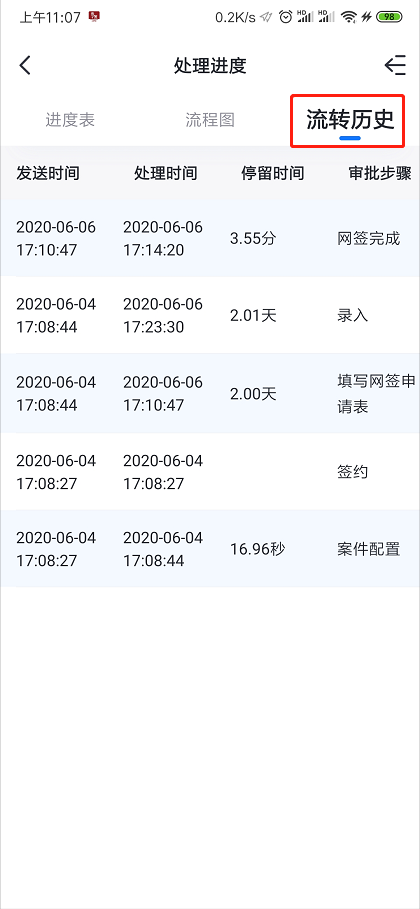Select the 流转历史 tab
Screen dimensions: 420x909
[350, 120]
